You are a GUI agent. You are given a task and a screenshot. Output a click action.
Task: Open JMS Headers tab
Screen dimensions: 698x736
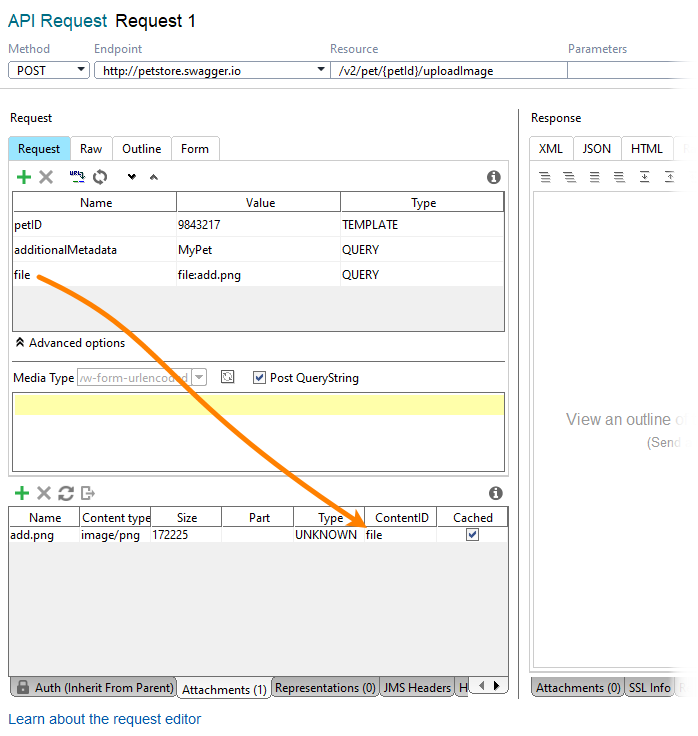(x=417, y=688)
